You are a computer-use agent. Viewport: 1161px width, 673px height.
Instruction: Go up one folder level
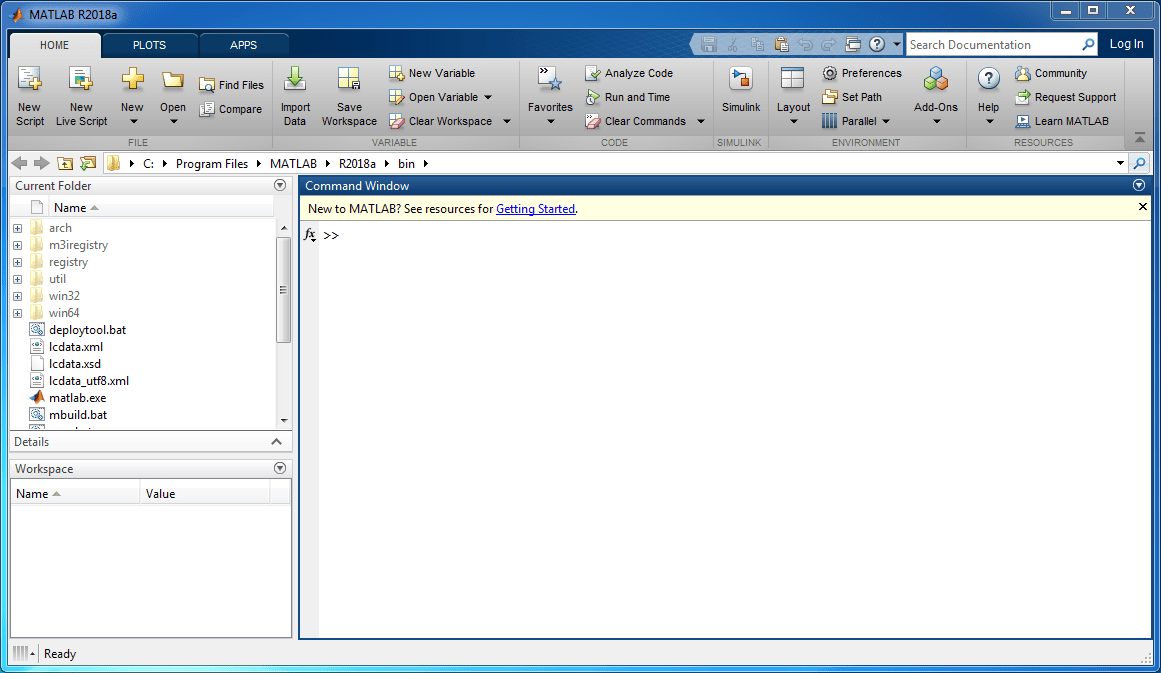(65, 164)
